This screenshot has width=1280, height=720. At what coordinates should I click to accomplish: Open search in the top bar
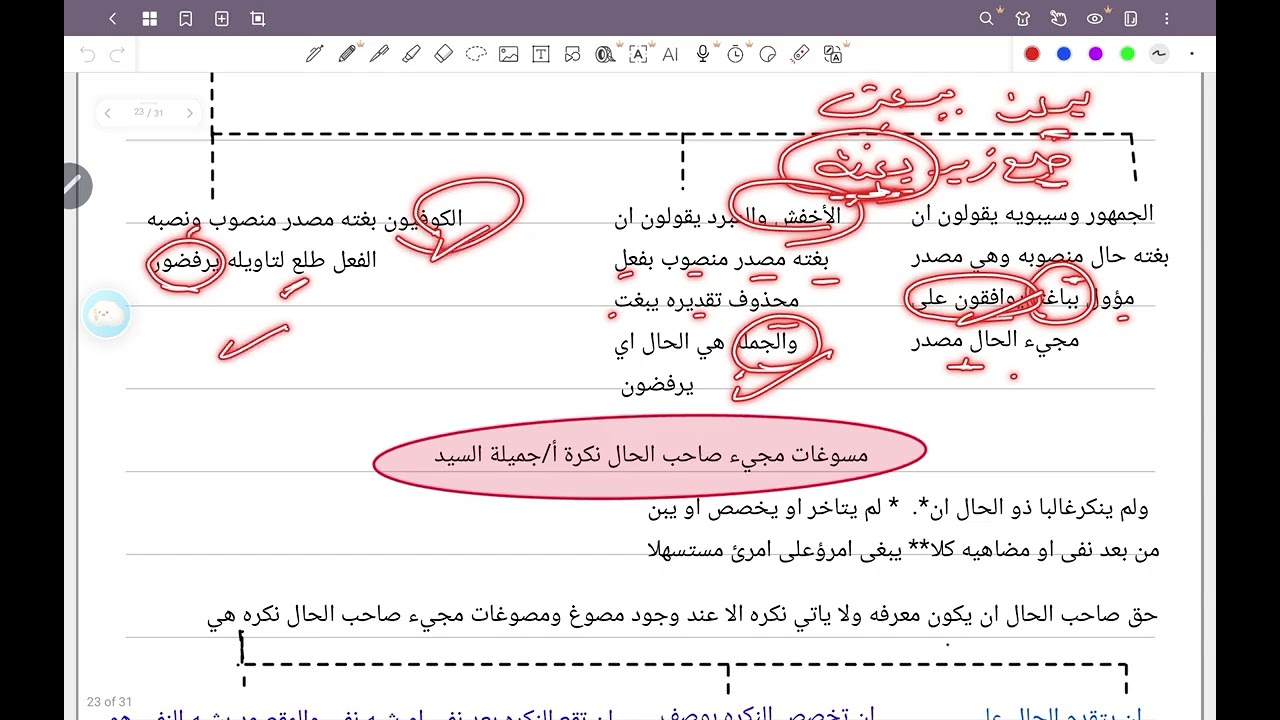point(987,18)
